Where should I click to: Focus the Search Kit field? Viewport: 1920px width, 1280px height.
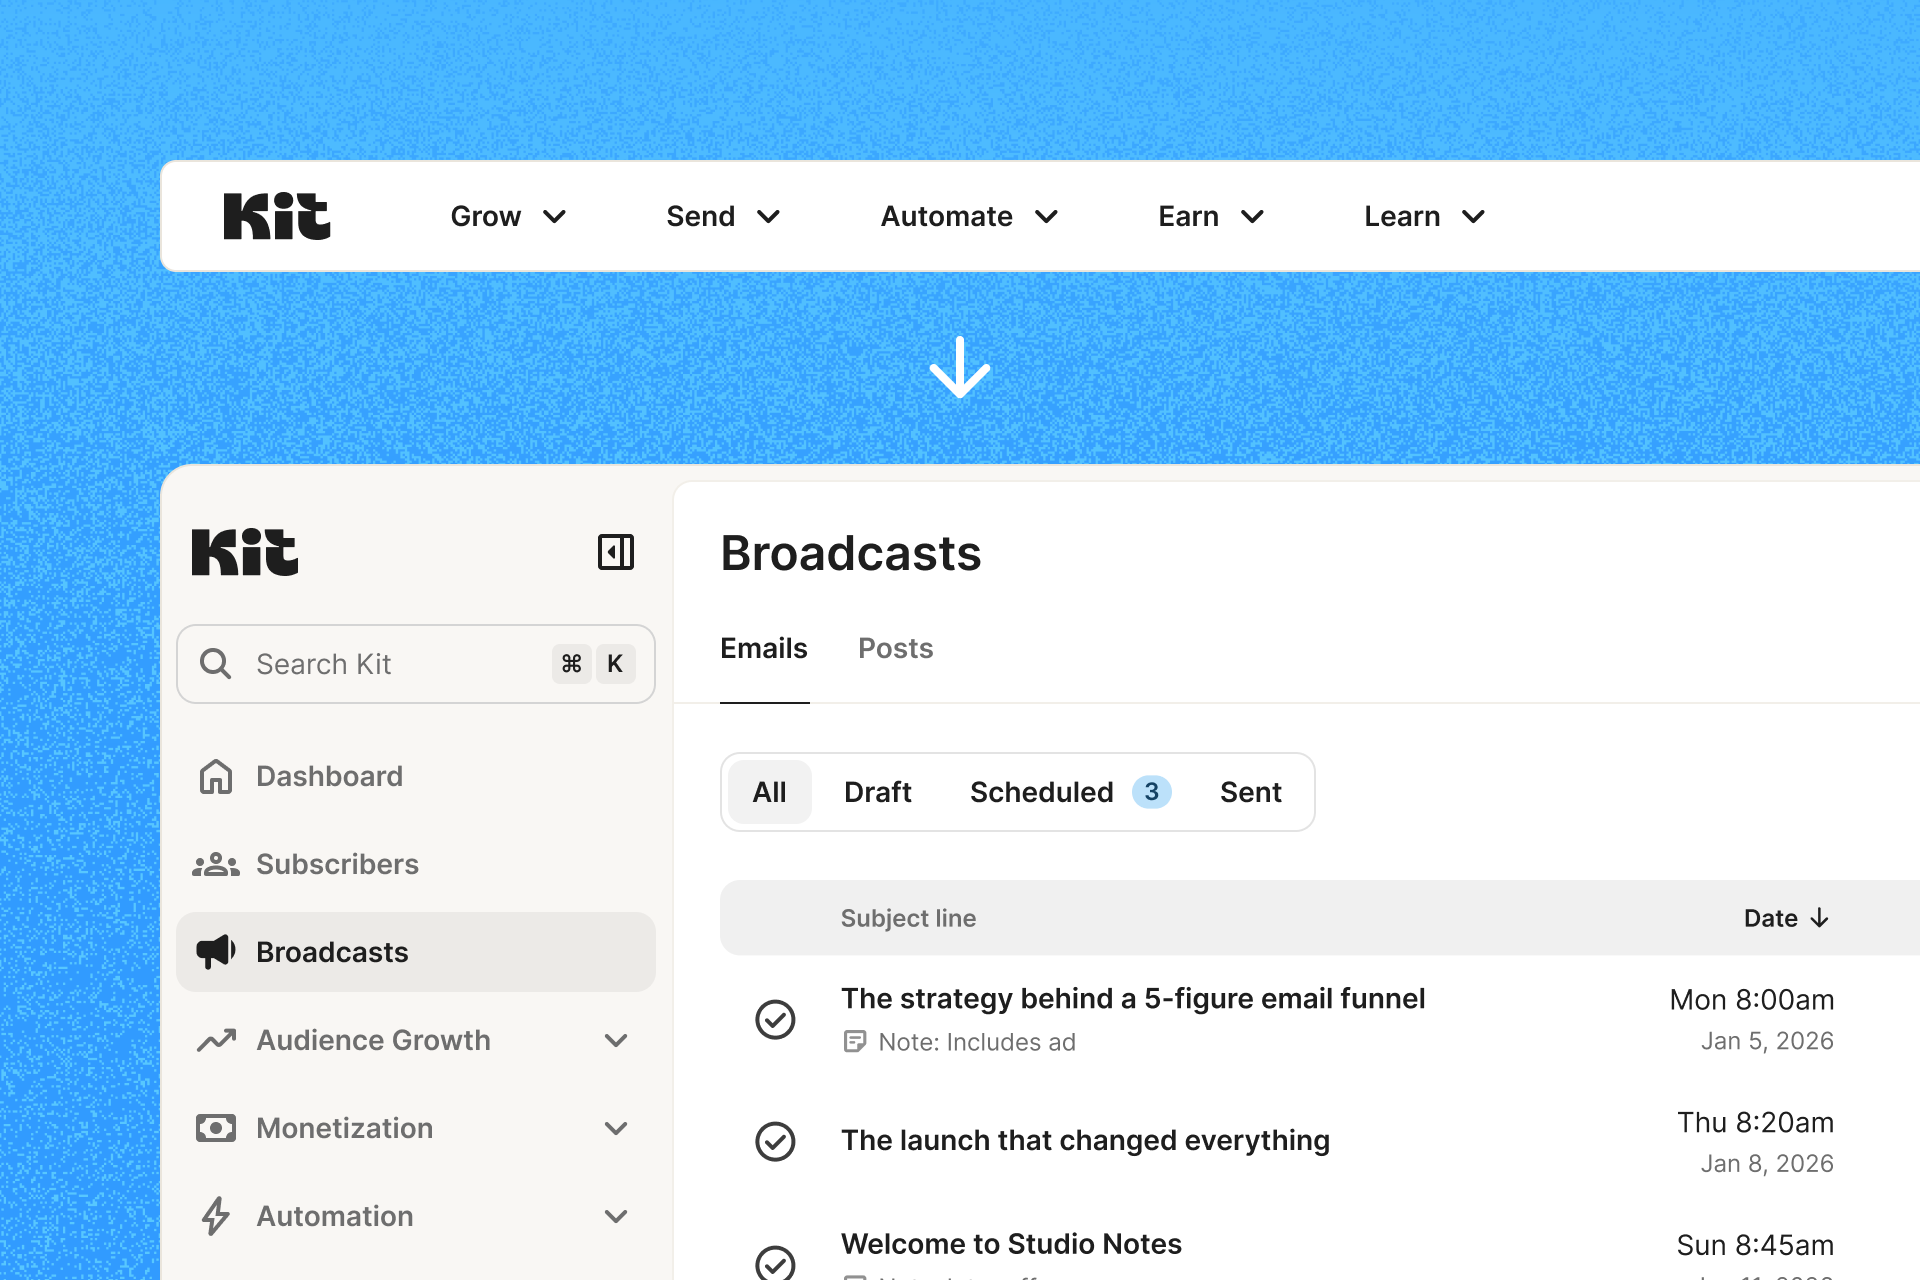coord(416,664)
